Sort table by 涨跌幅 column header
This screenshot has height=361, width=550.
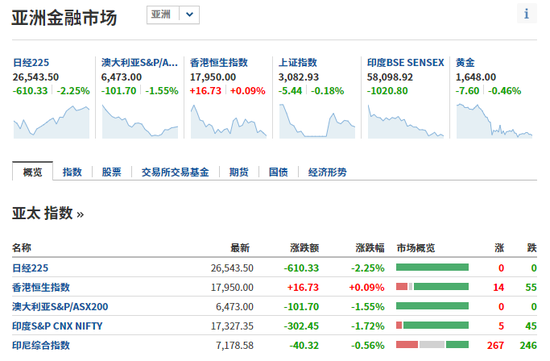point(370,248)
